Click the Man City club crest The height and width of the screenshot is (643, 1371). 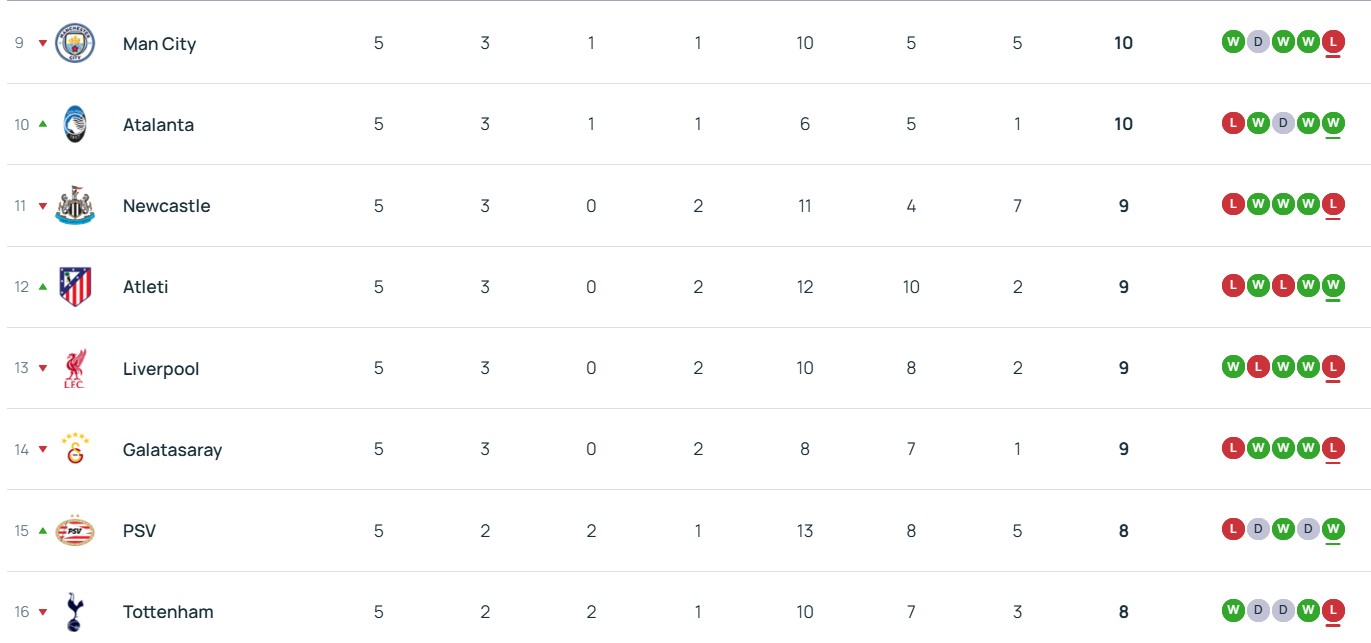(x=75, y=43)
